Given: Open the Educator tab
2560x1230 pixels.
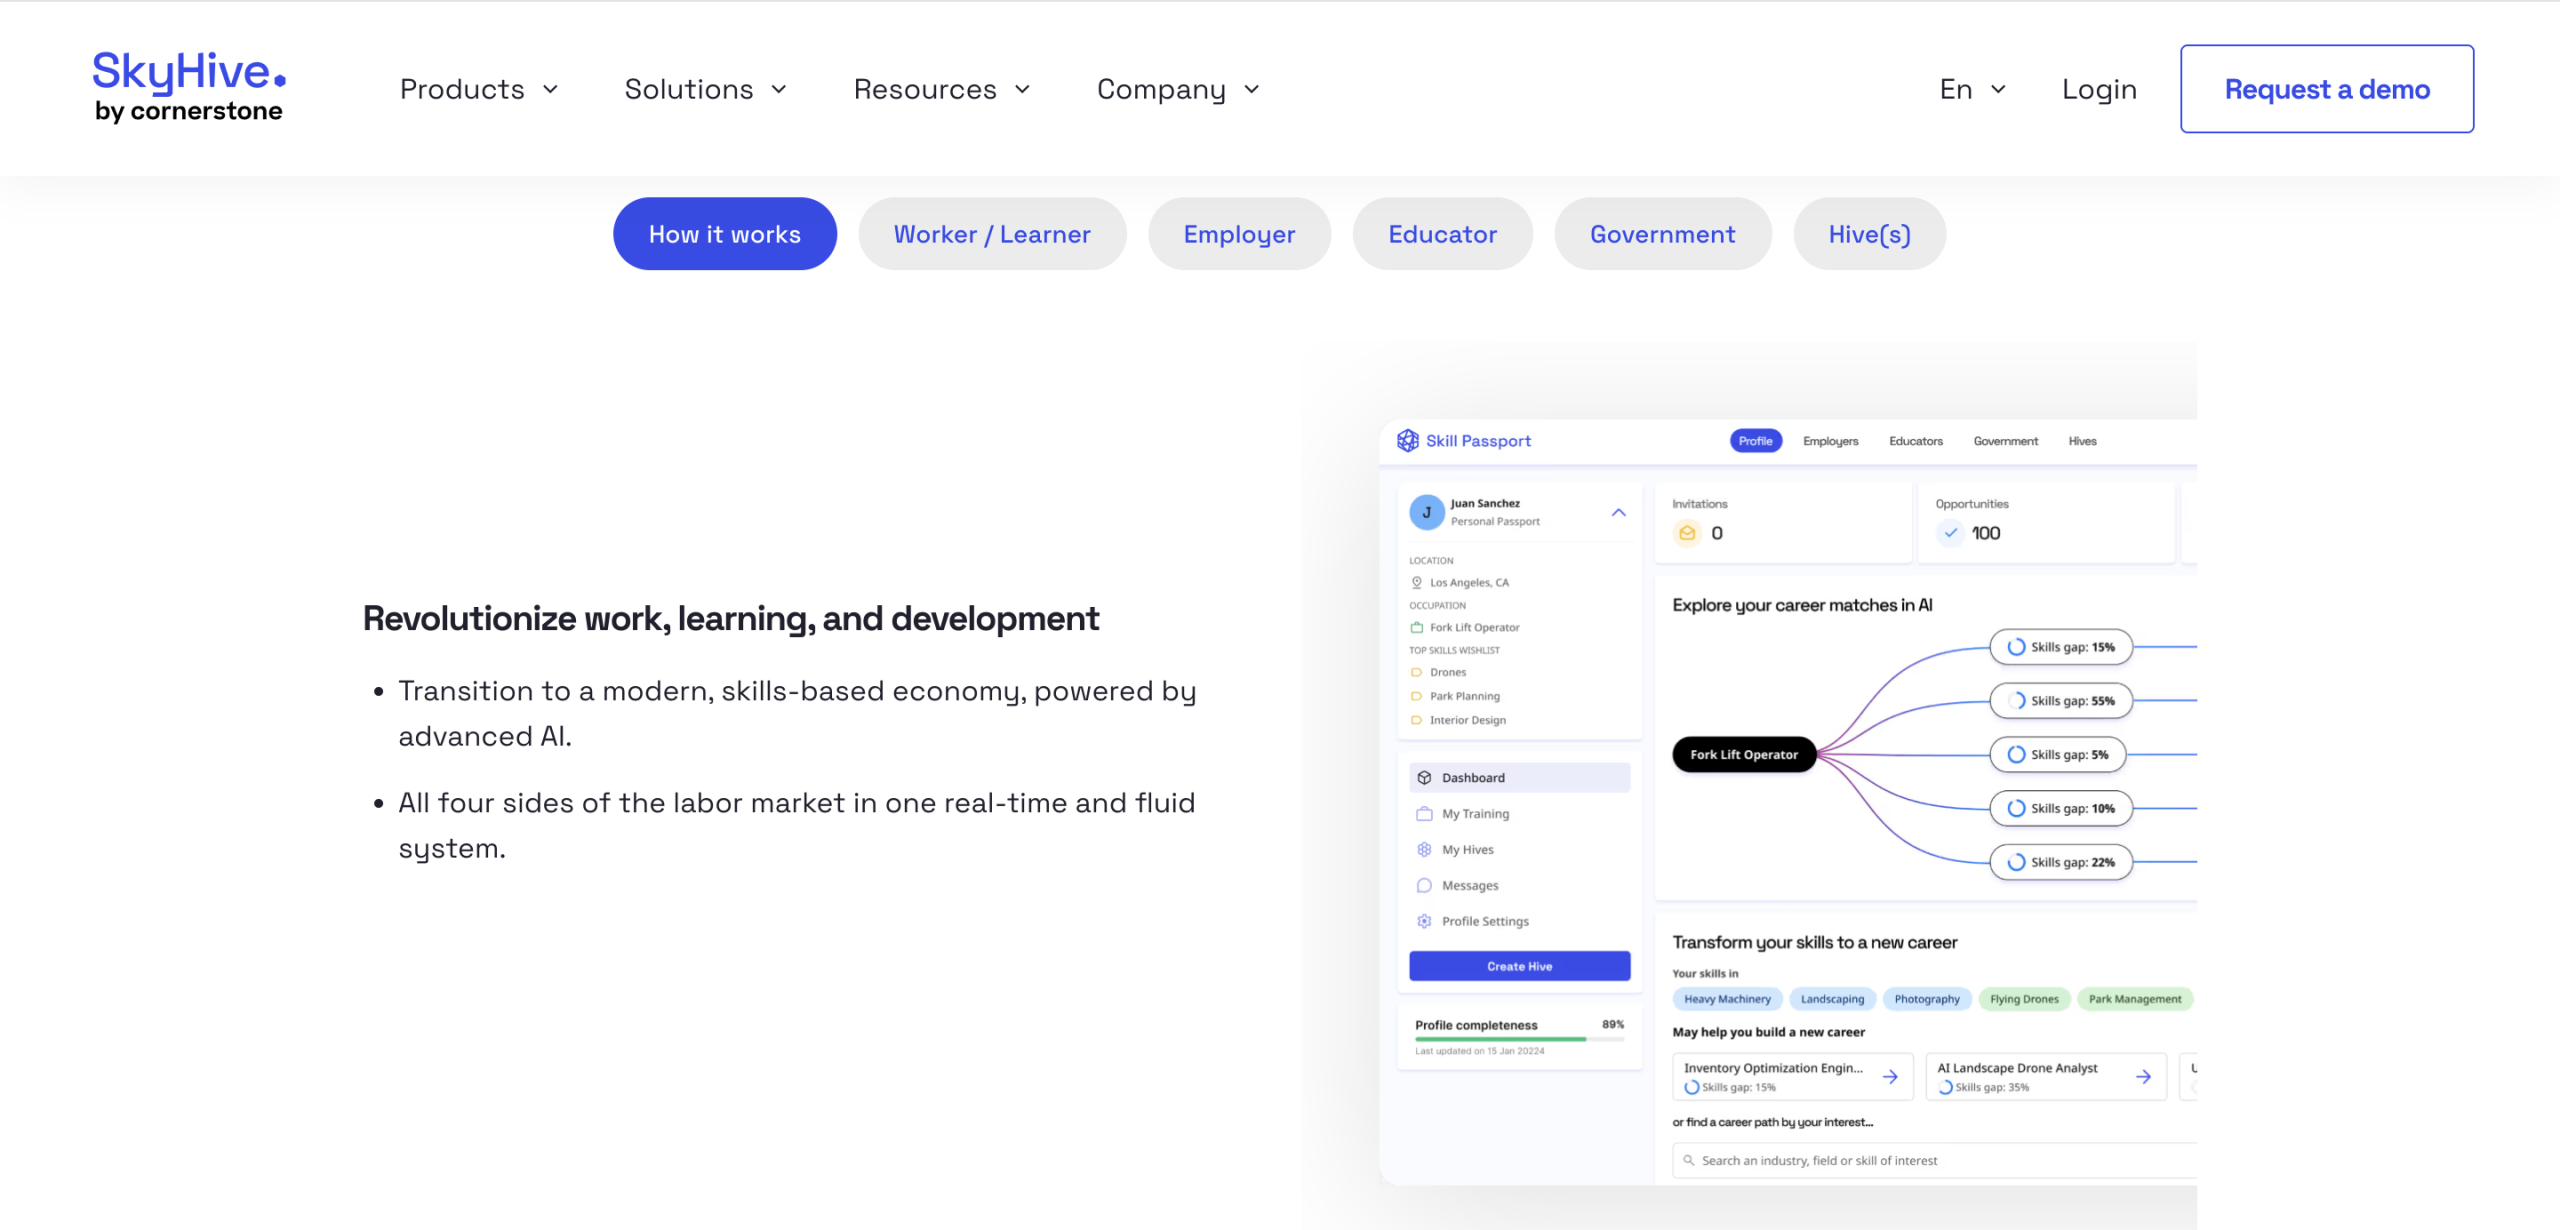Looking at the screenshot, I should 1442,234.
